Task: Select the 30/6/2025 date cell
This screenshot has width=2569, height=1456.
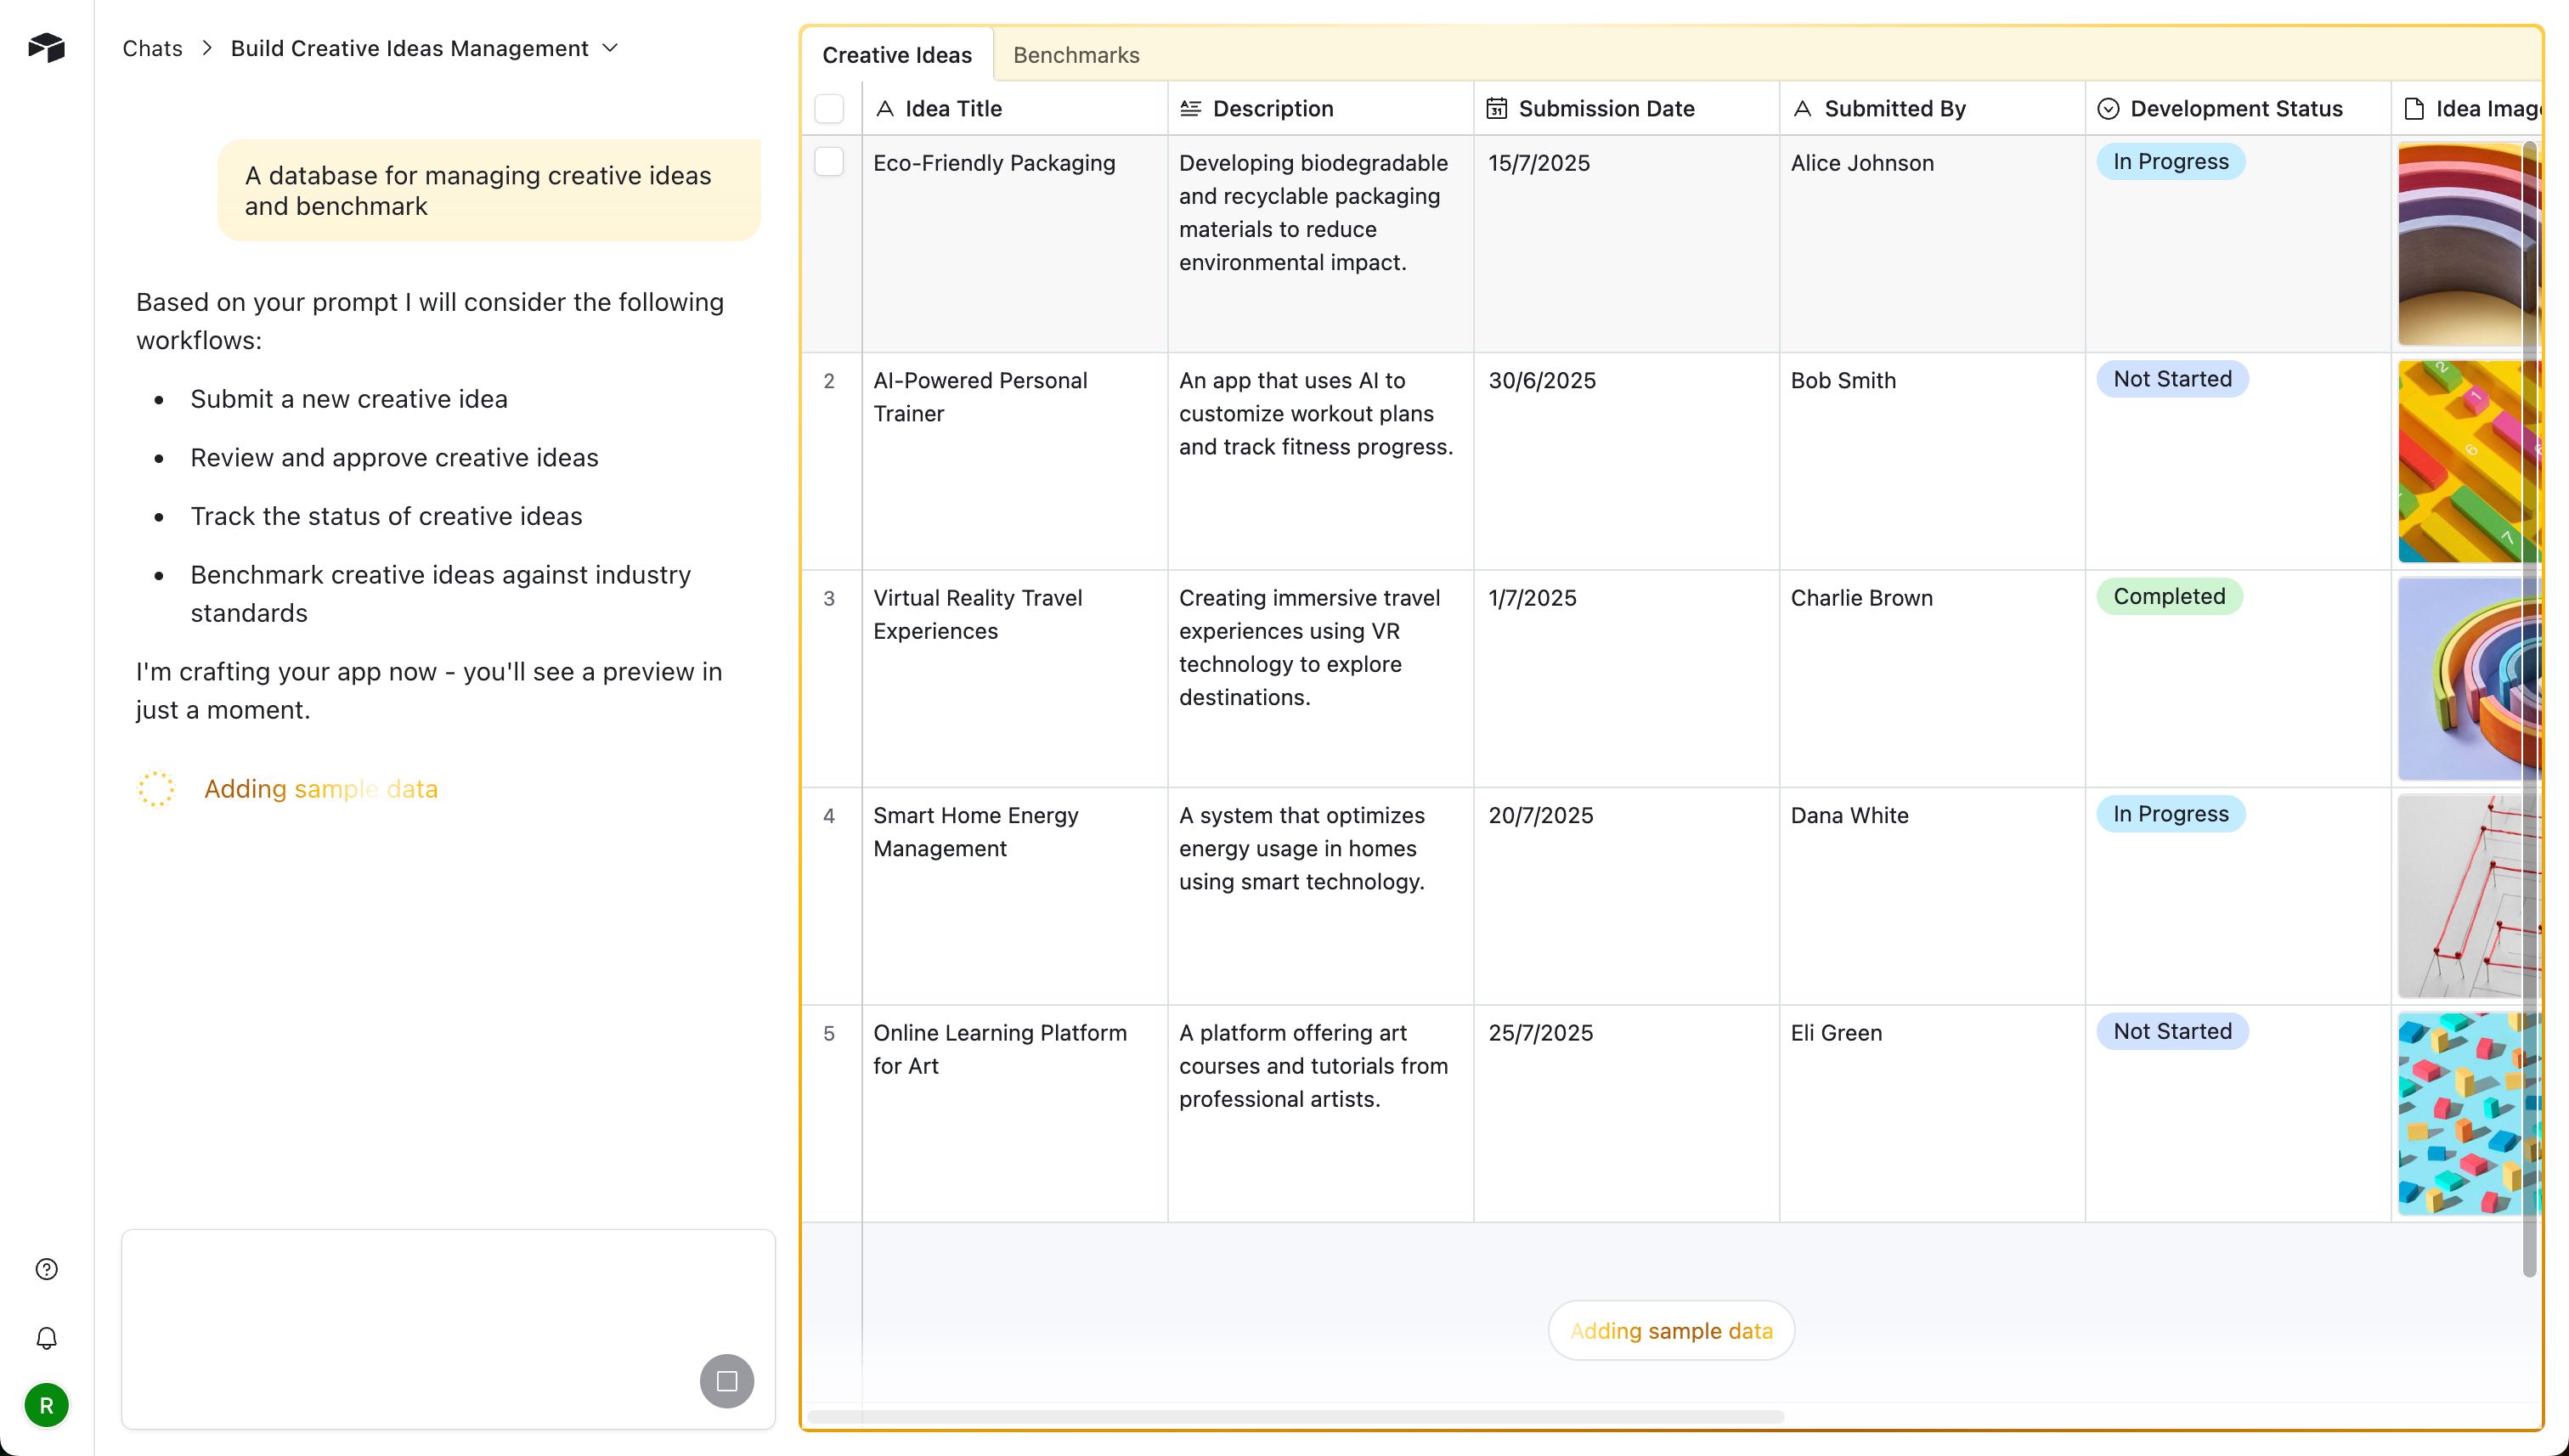Action: (x=1627, y=462)
